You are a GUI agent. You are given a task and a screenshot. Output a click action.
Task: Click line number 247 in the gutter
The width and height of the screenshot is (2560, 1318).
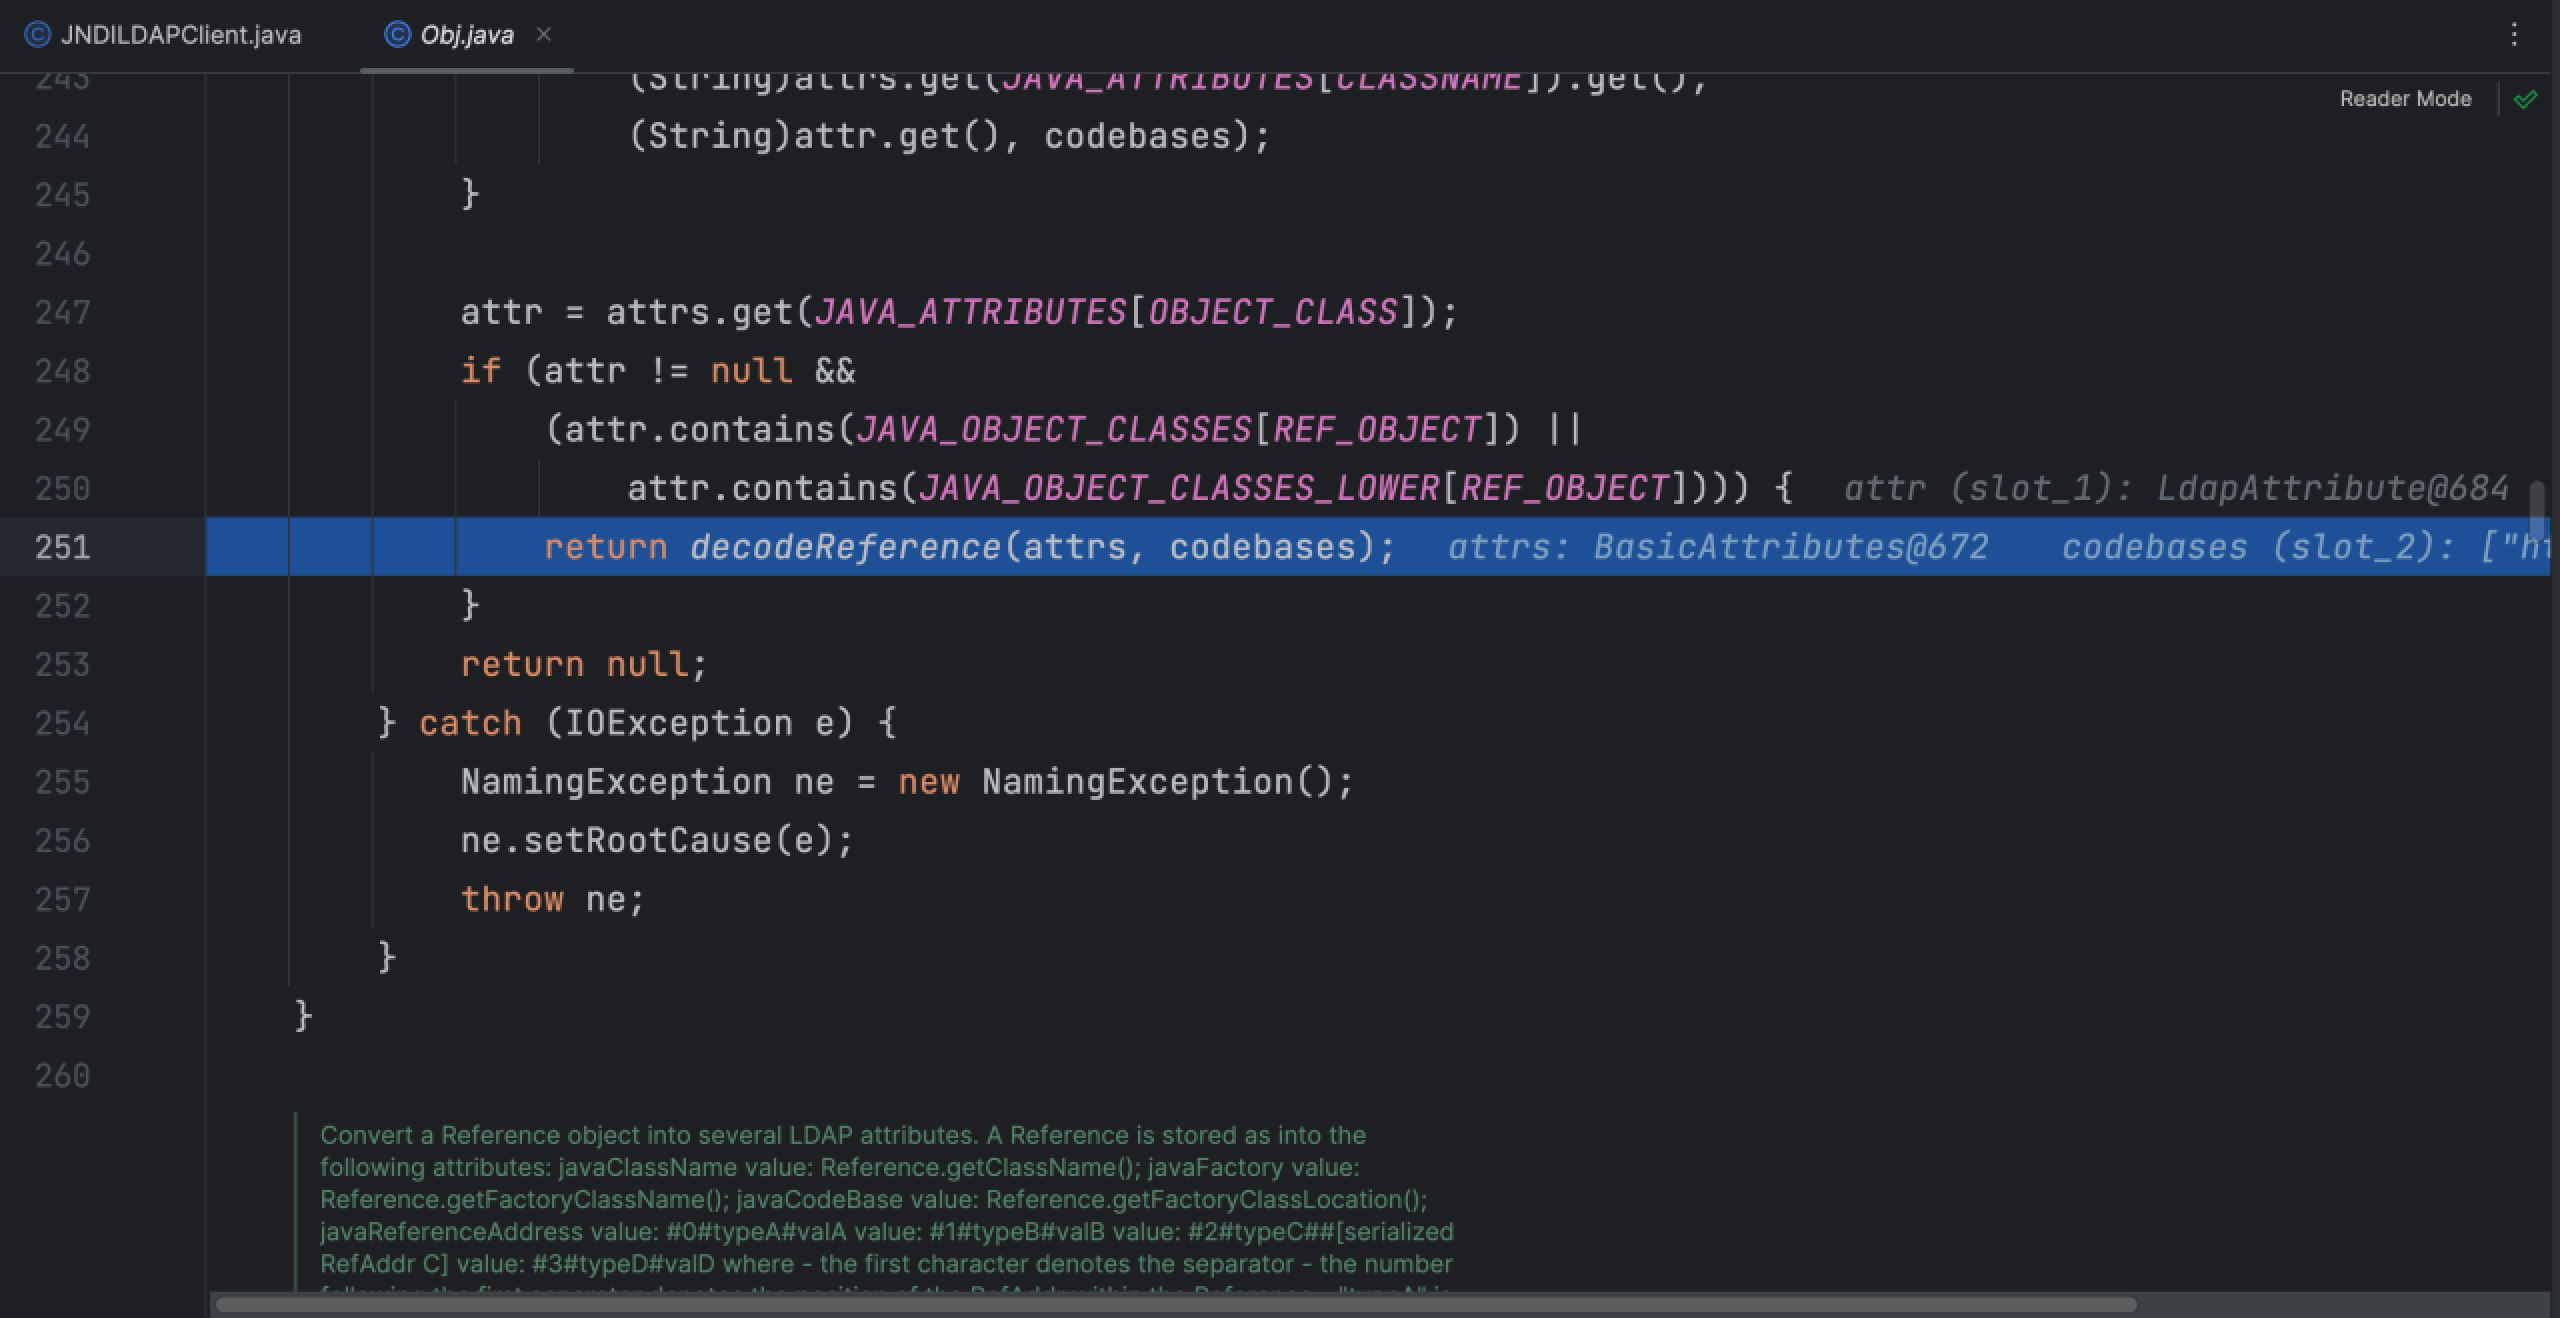(x=63, y=312)
